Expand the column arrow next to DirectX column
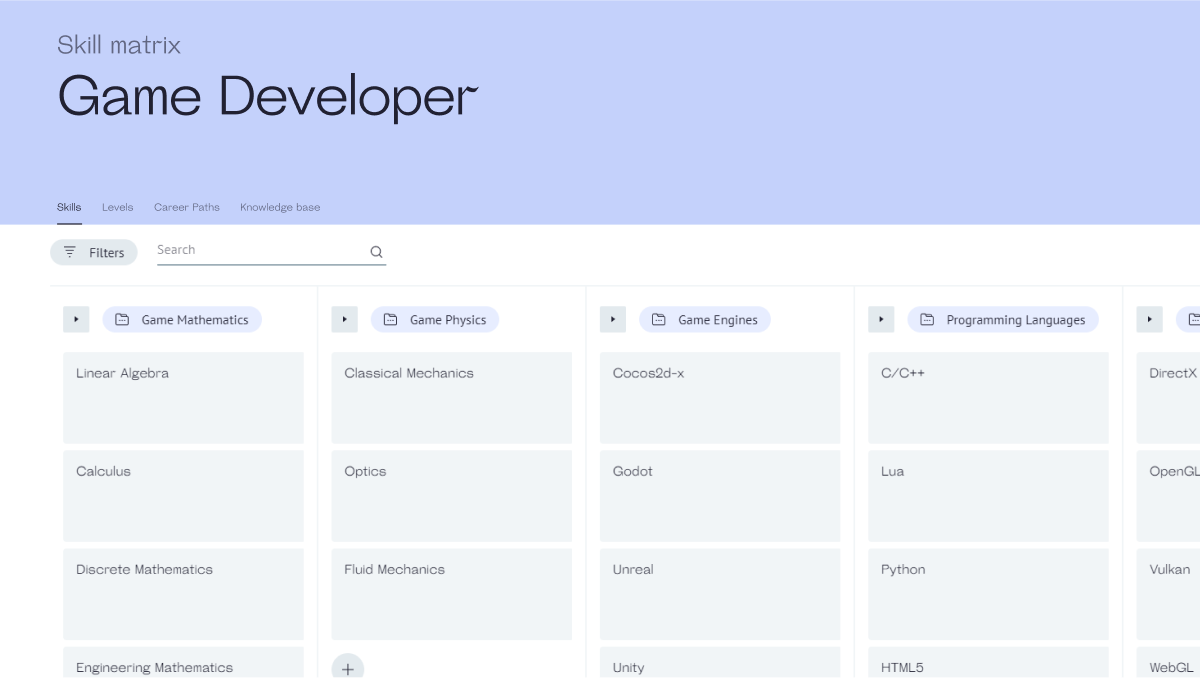This screenshot has height=678, width=1200. 1149,320
